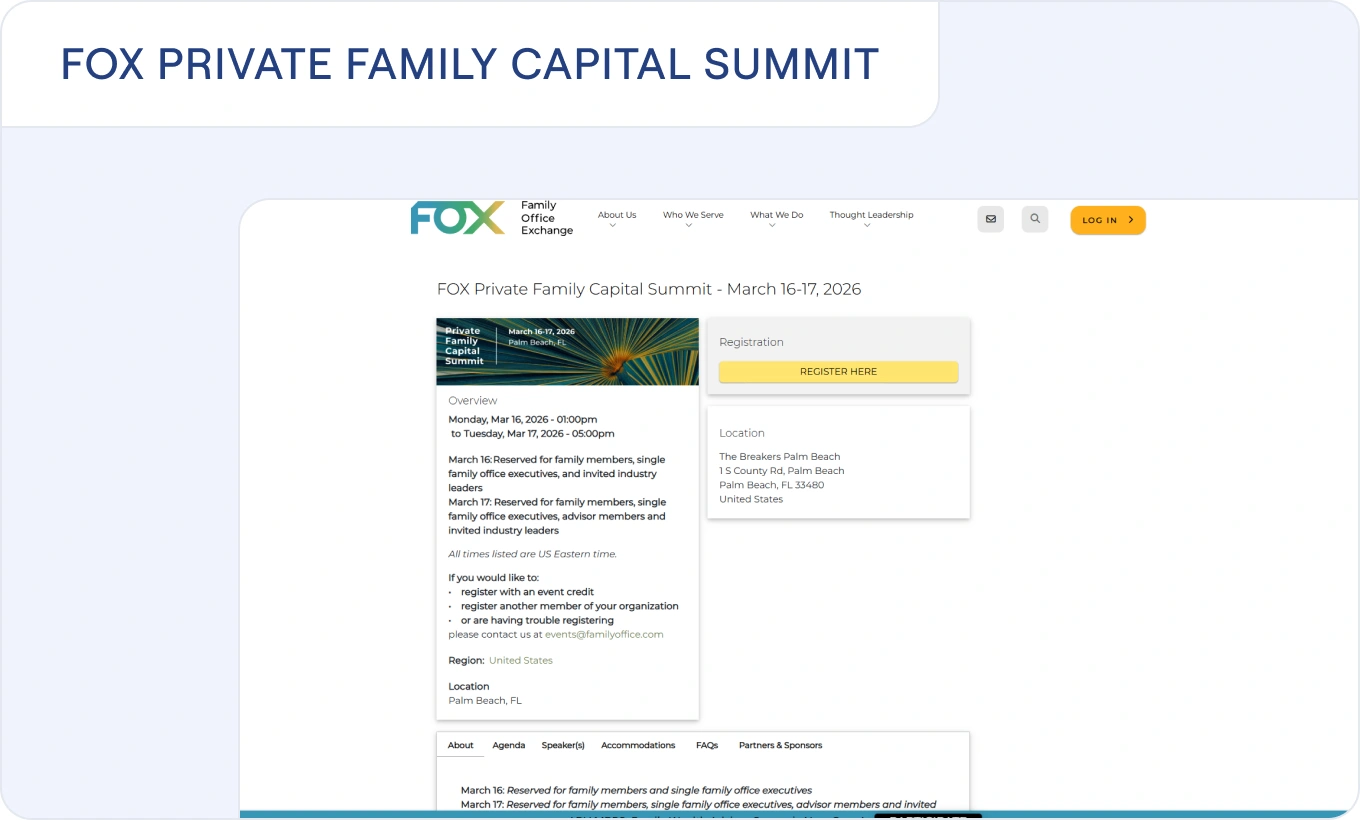Click the text 'All times listed are US Eastern time.'
This screenshot has width=1360, height=820.
(x=533, y=554)
